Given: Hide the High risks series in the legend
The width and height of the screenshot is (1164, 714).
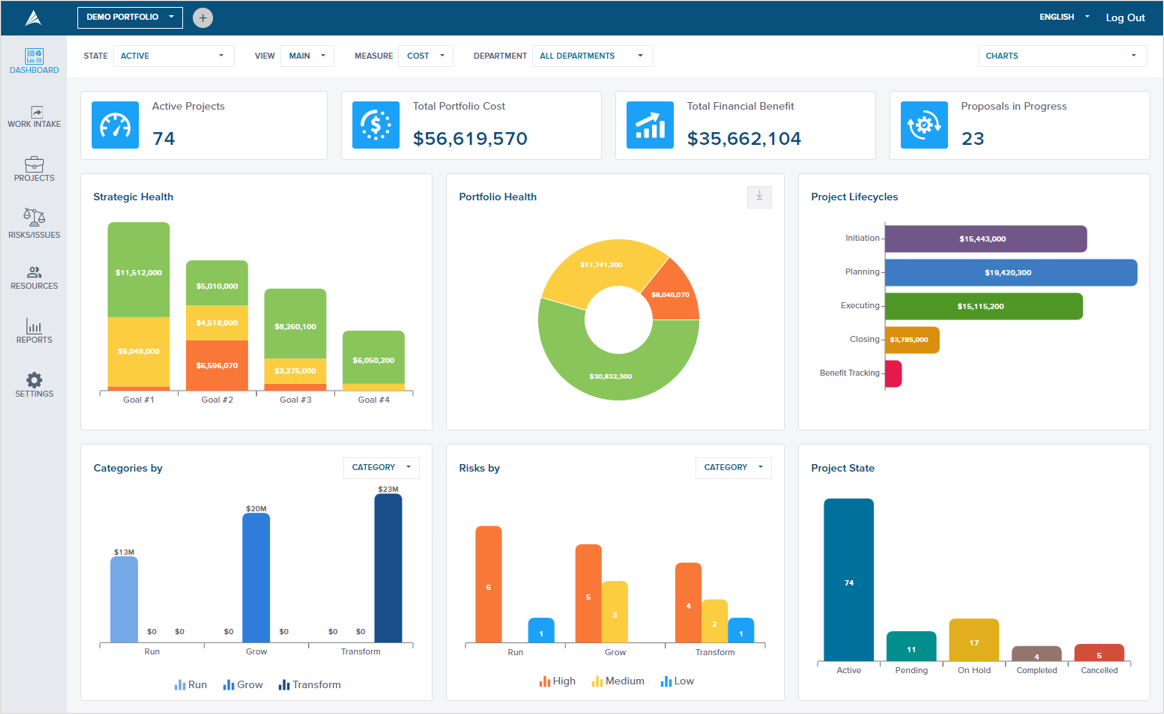Looking at the screenshot, I should (556, 680).
